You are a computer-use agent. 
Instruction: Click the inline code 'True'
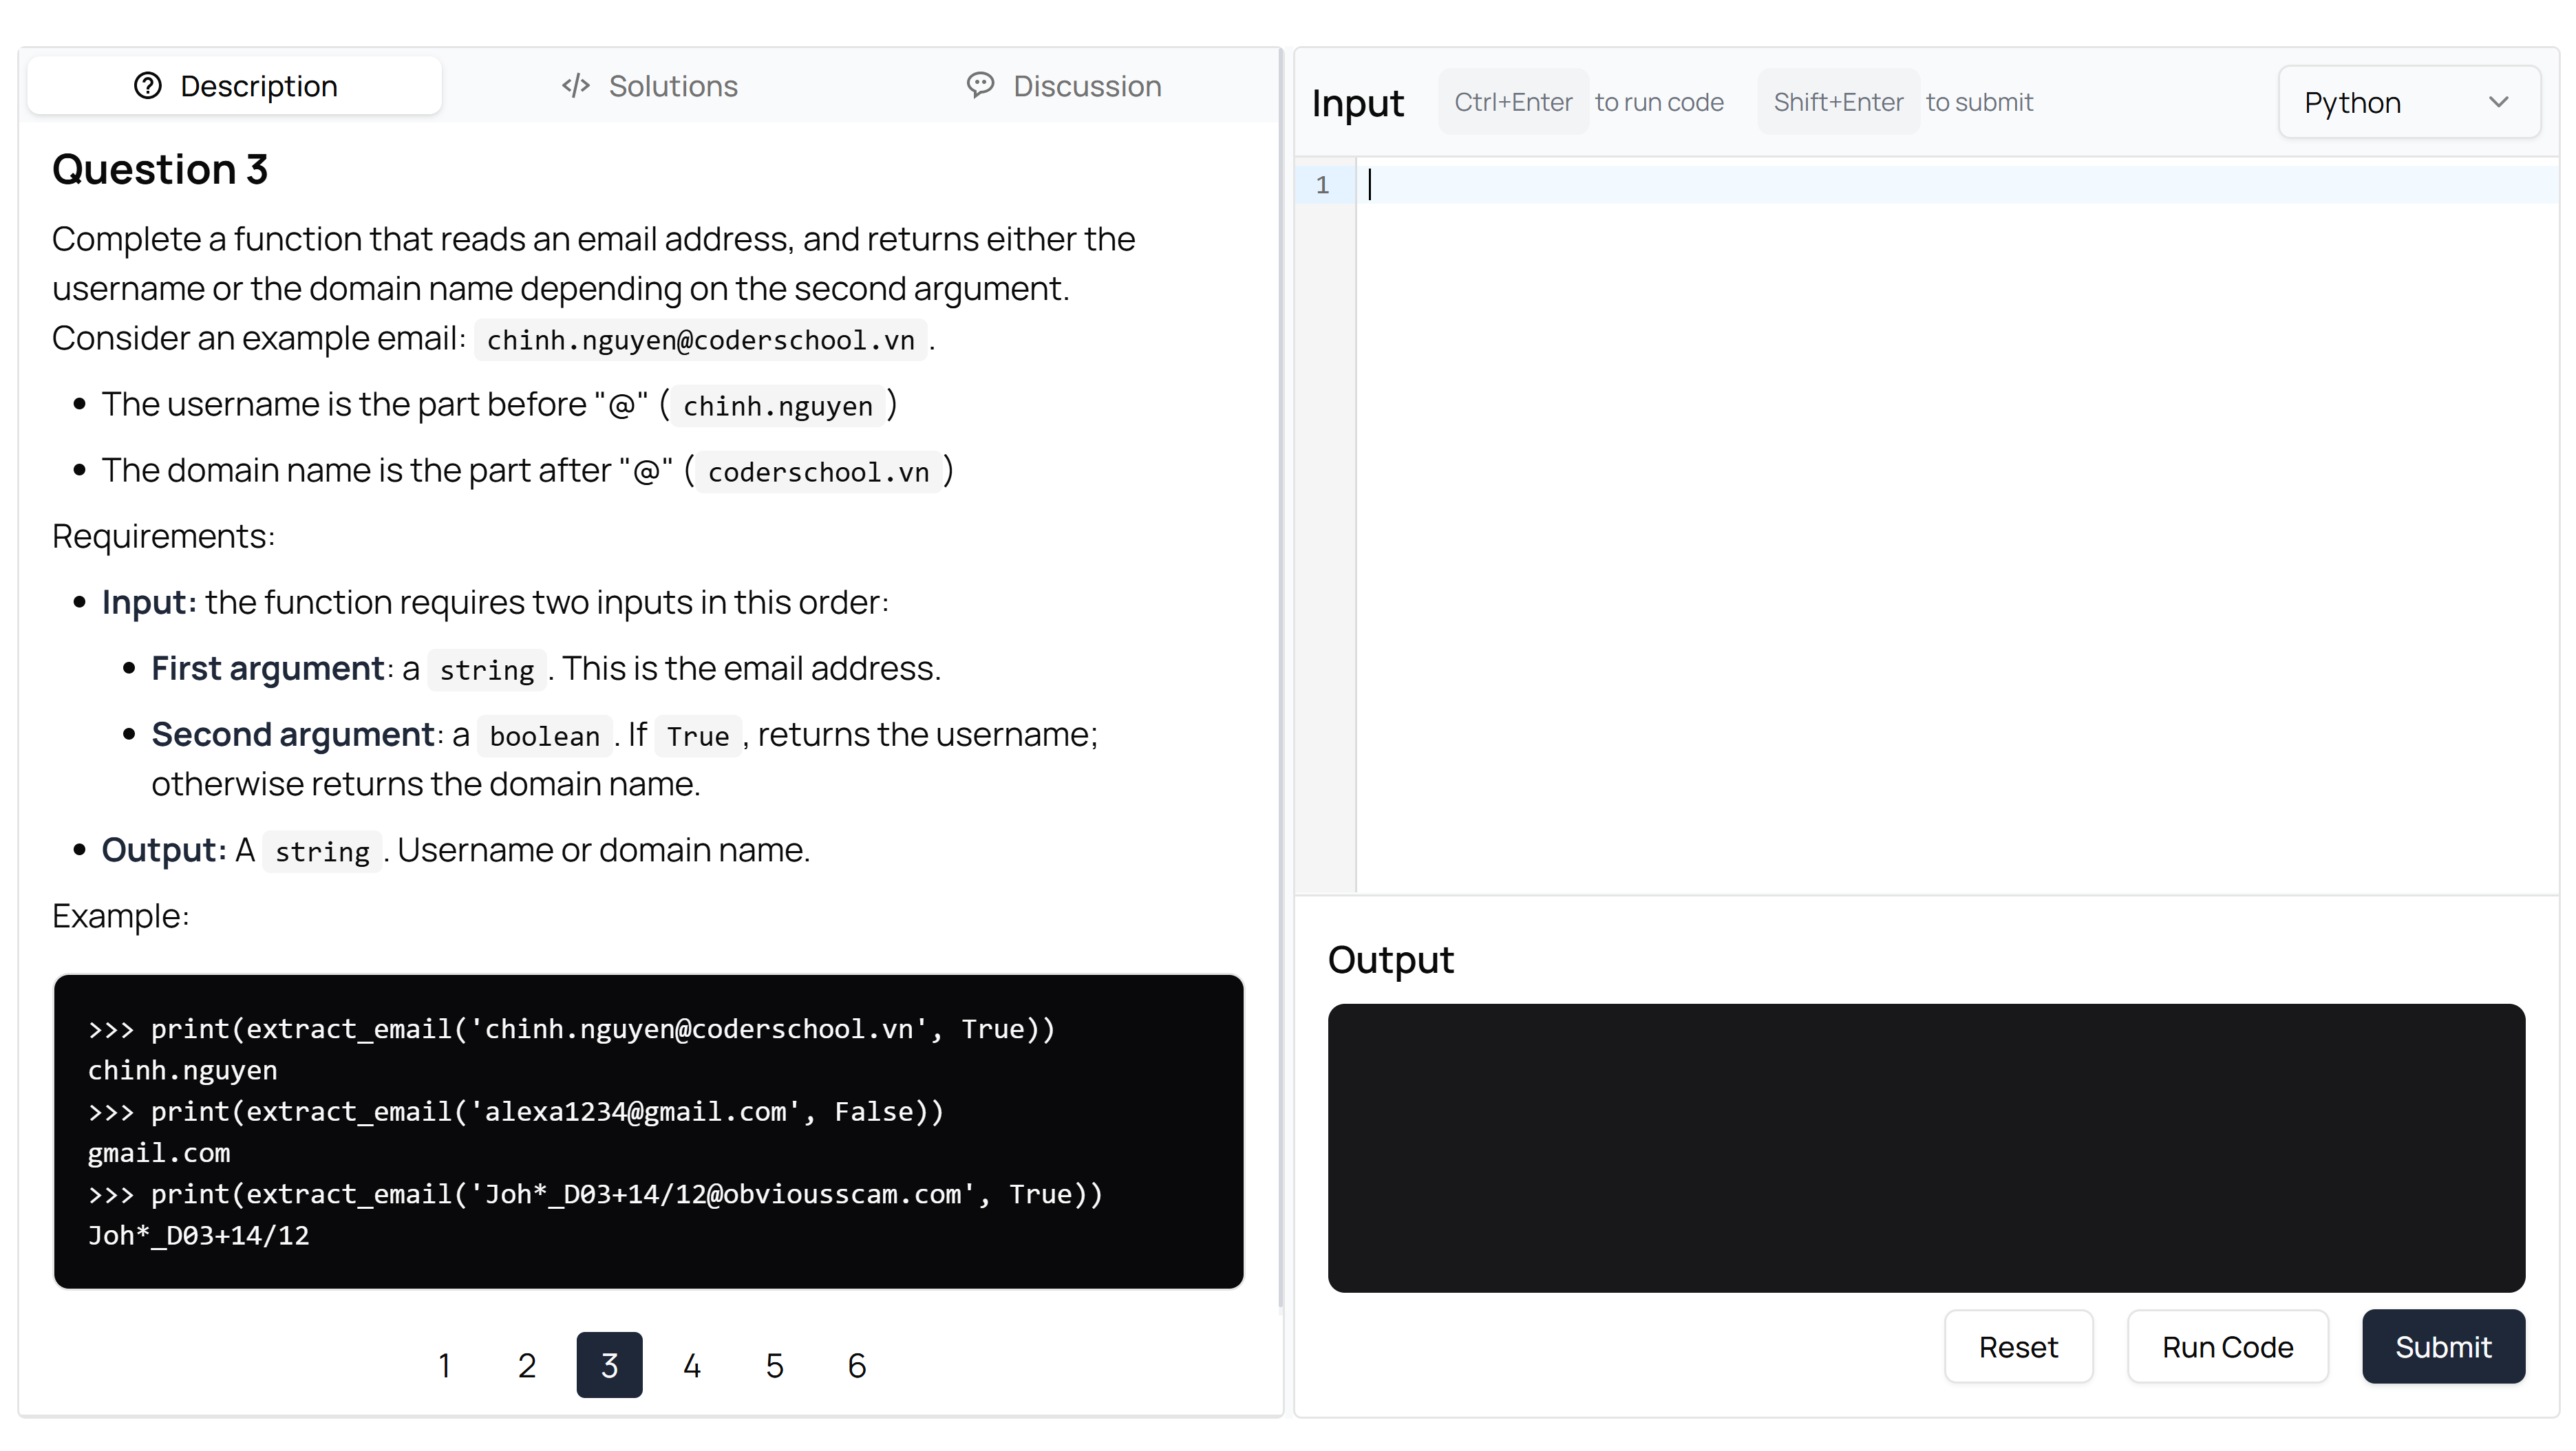point(698,736)
